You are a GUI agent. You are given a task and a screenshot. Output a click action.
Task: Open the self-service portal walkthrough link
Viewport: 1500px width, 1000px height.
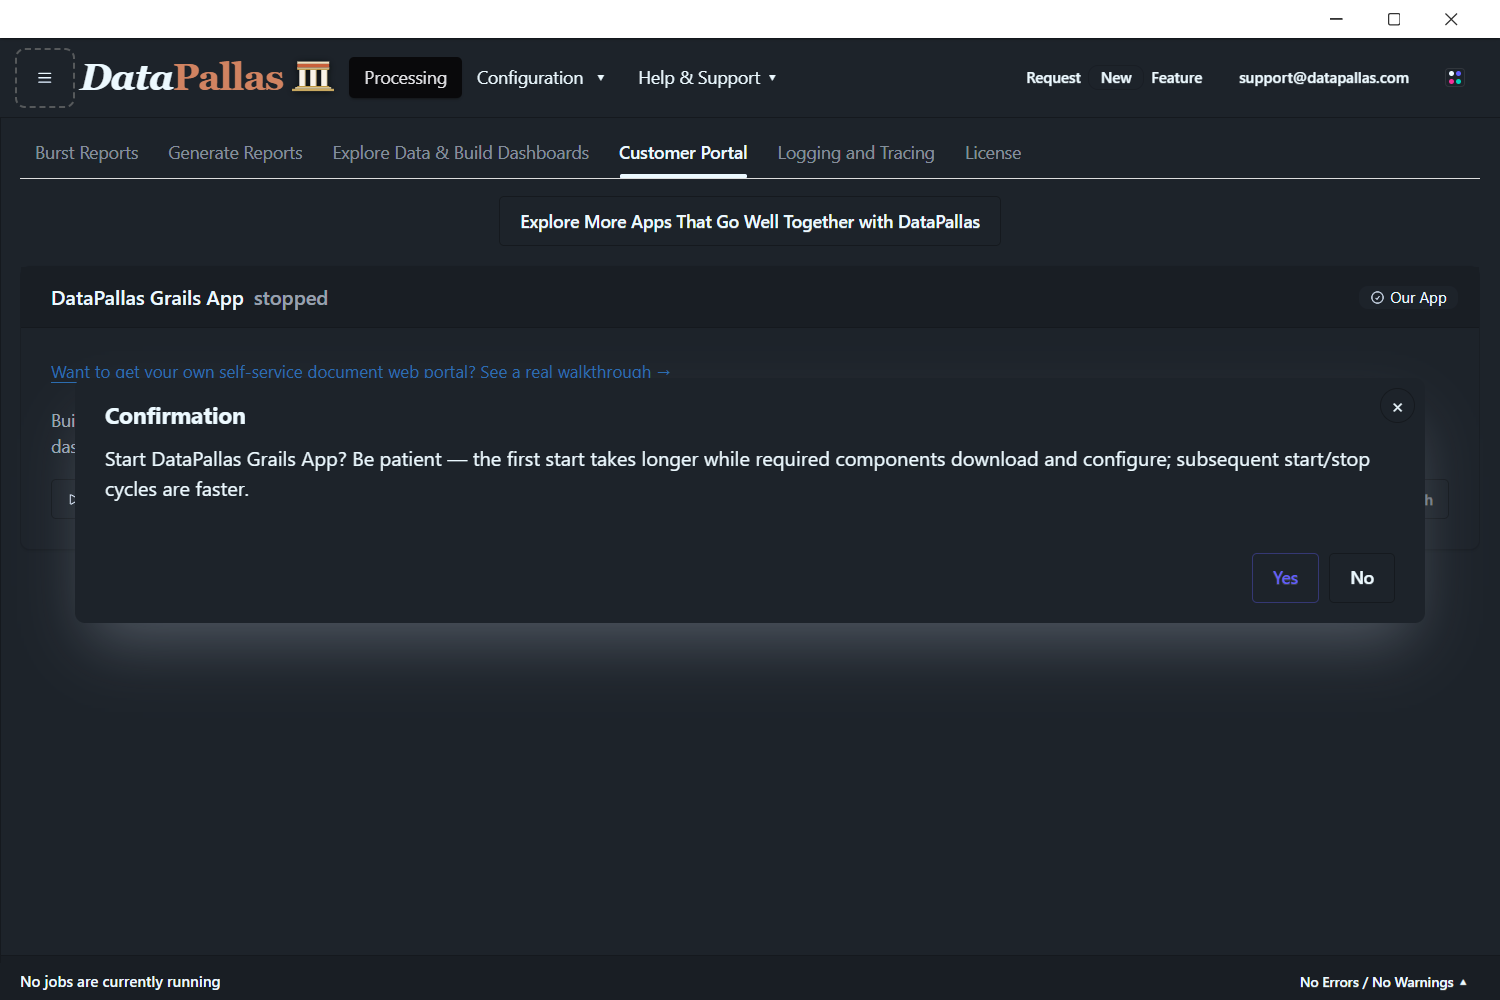pyautogui.click(x=361, y=372)
